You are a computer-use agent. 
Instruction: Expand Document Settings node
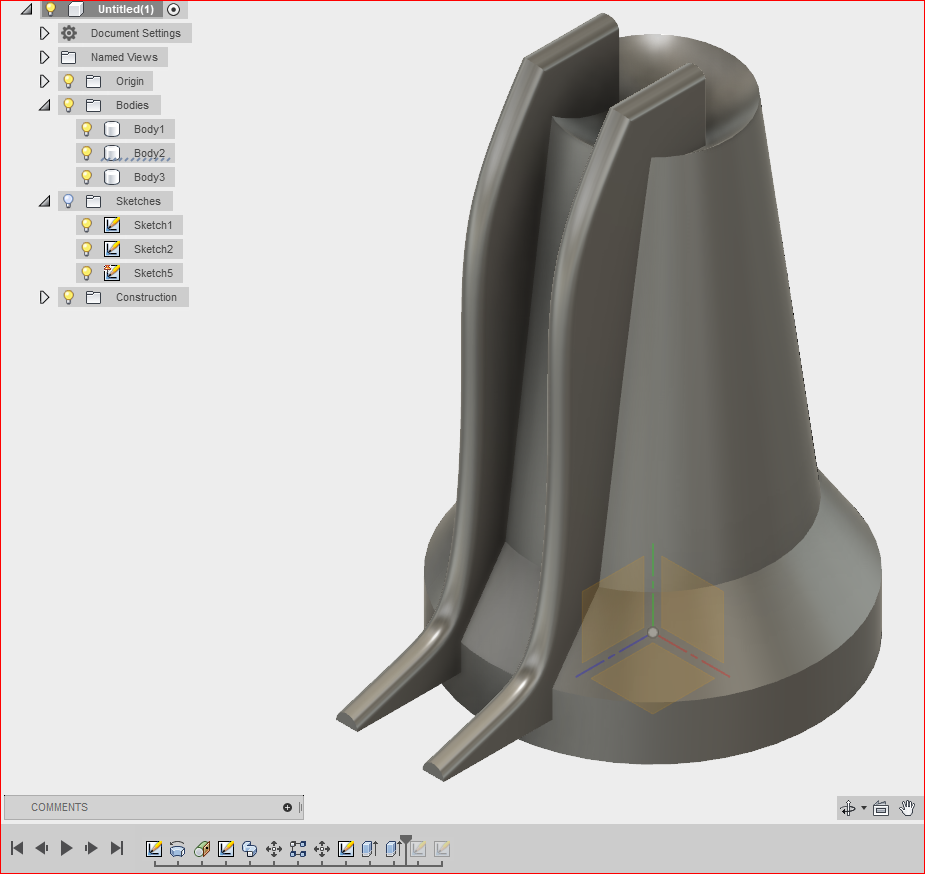44,33
